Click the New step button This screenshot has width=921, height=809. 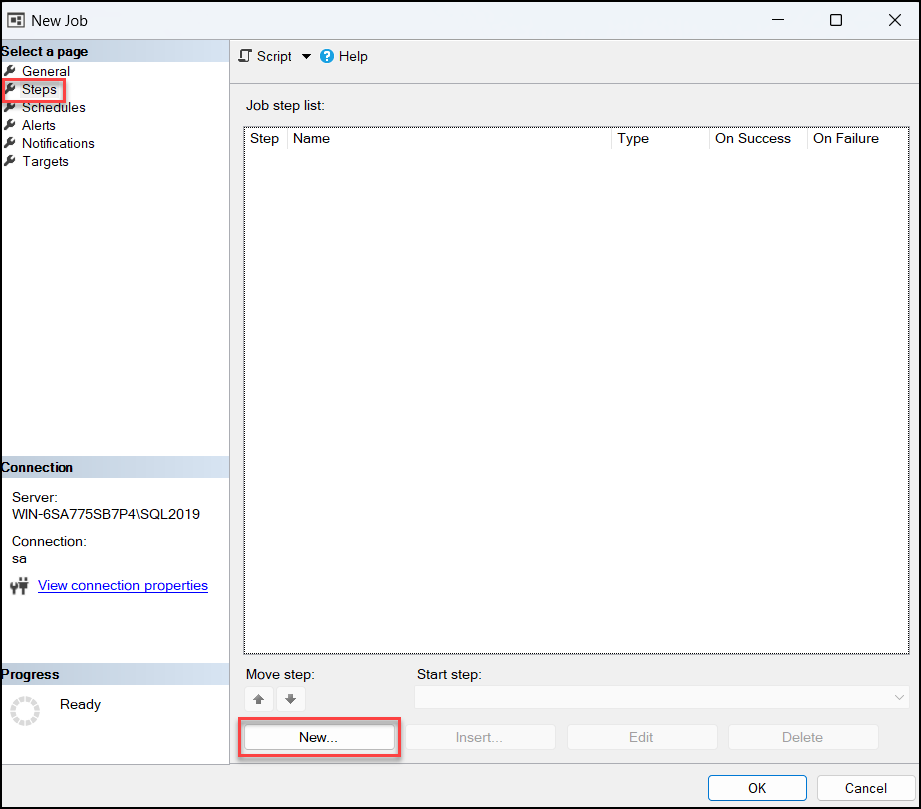click(x=319, y=737)
